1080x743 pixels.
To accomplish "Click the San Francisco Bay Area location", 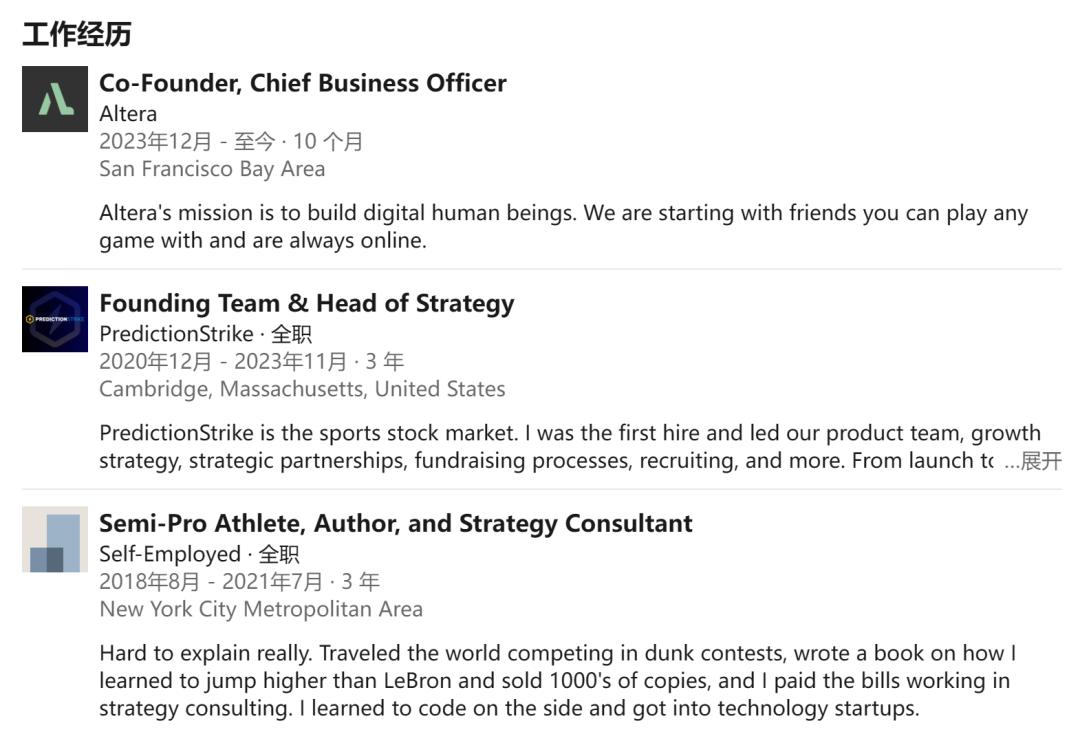I will 212,169.
